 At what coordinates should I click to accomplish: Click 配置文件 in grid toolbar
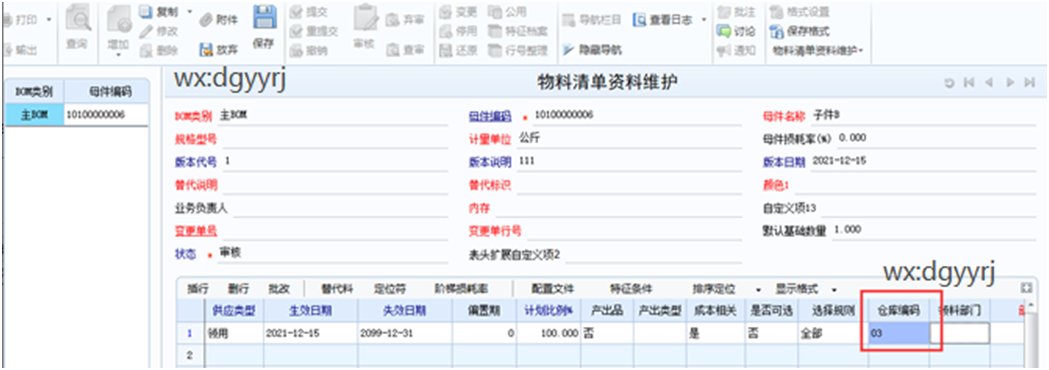coord(553,289)
